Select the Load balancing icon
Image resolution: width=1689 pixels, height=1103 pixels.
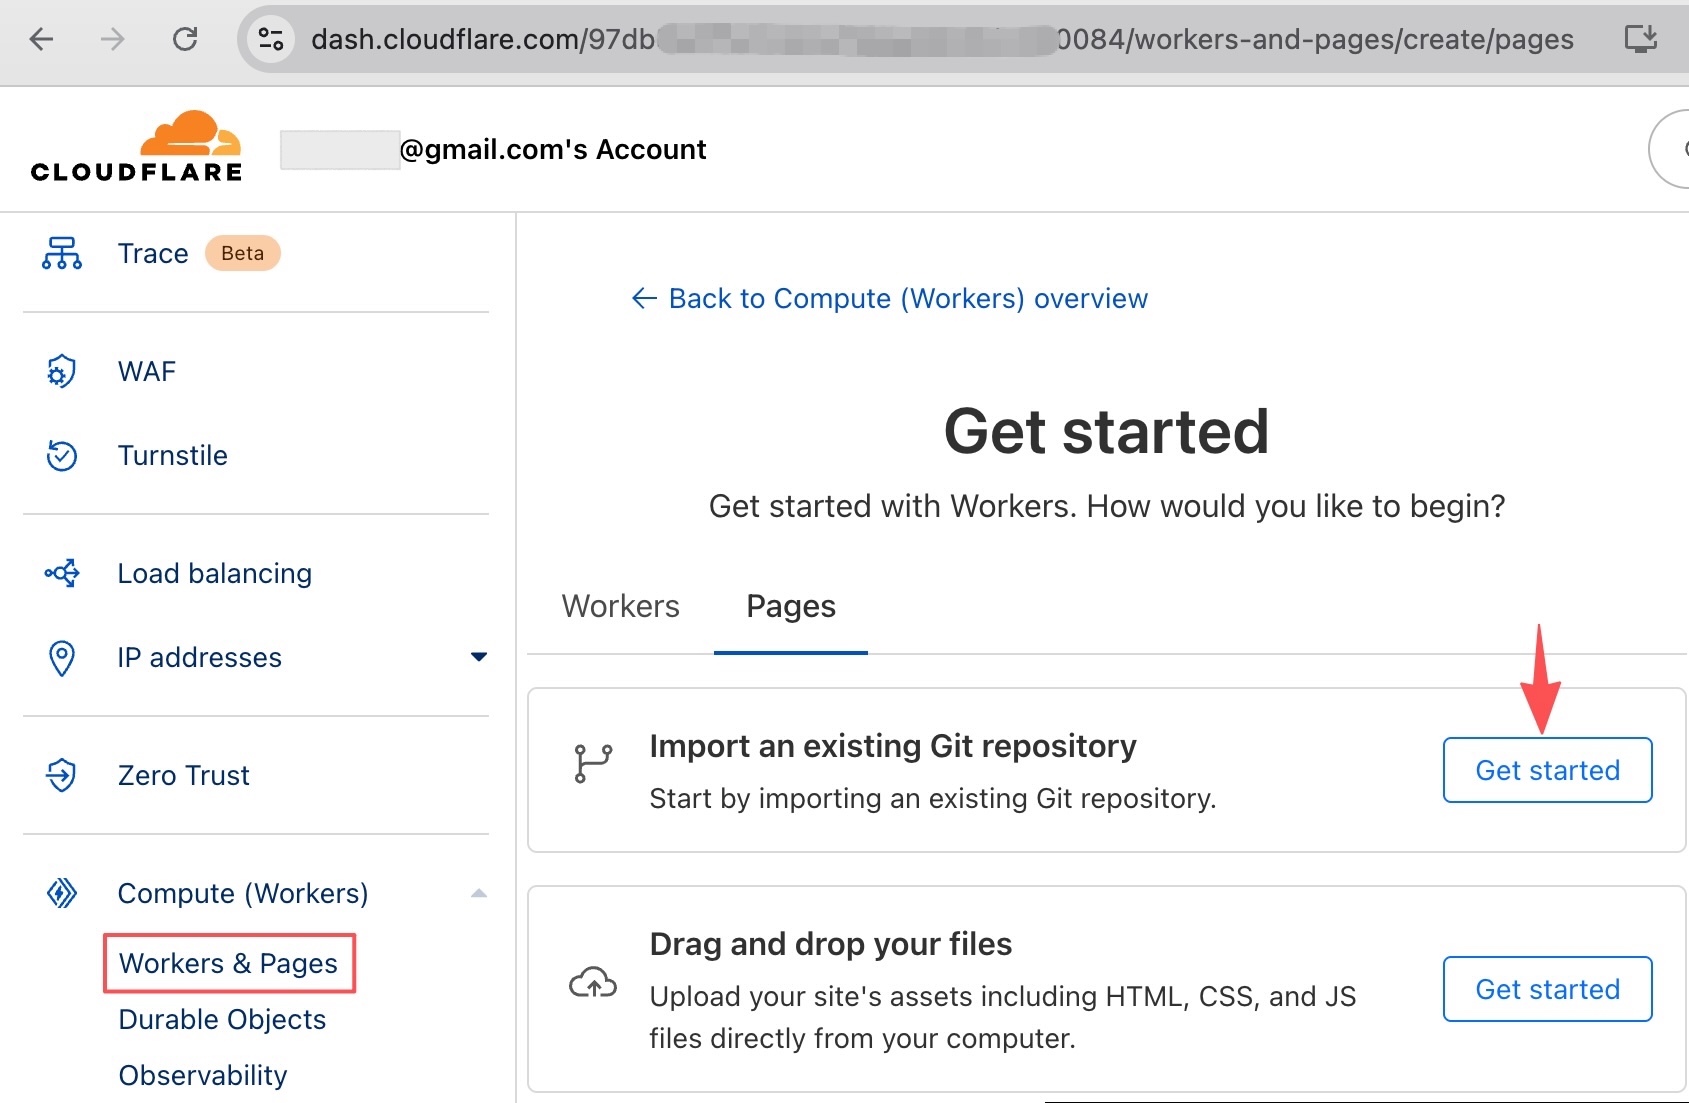[61, 573]
